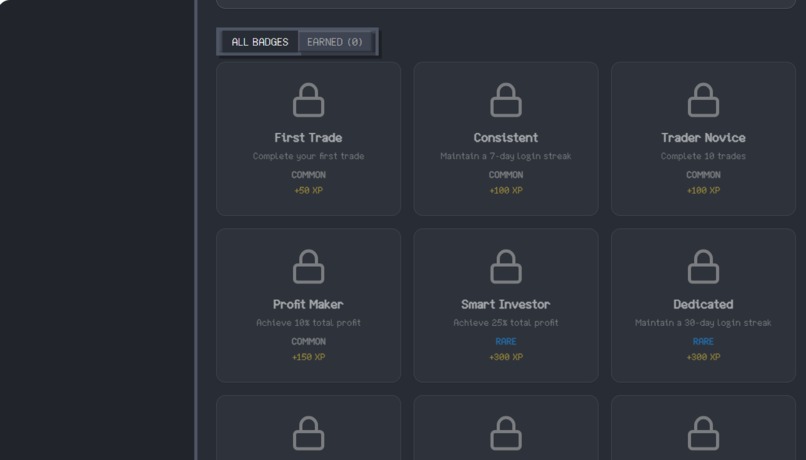Click the lock icon on First Trade badge
Screen dimensions: 806x460
308,100
